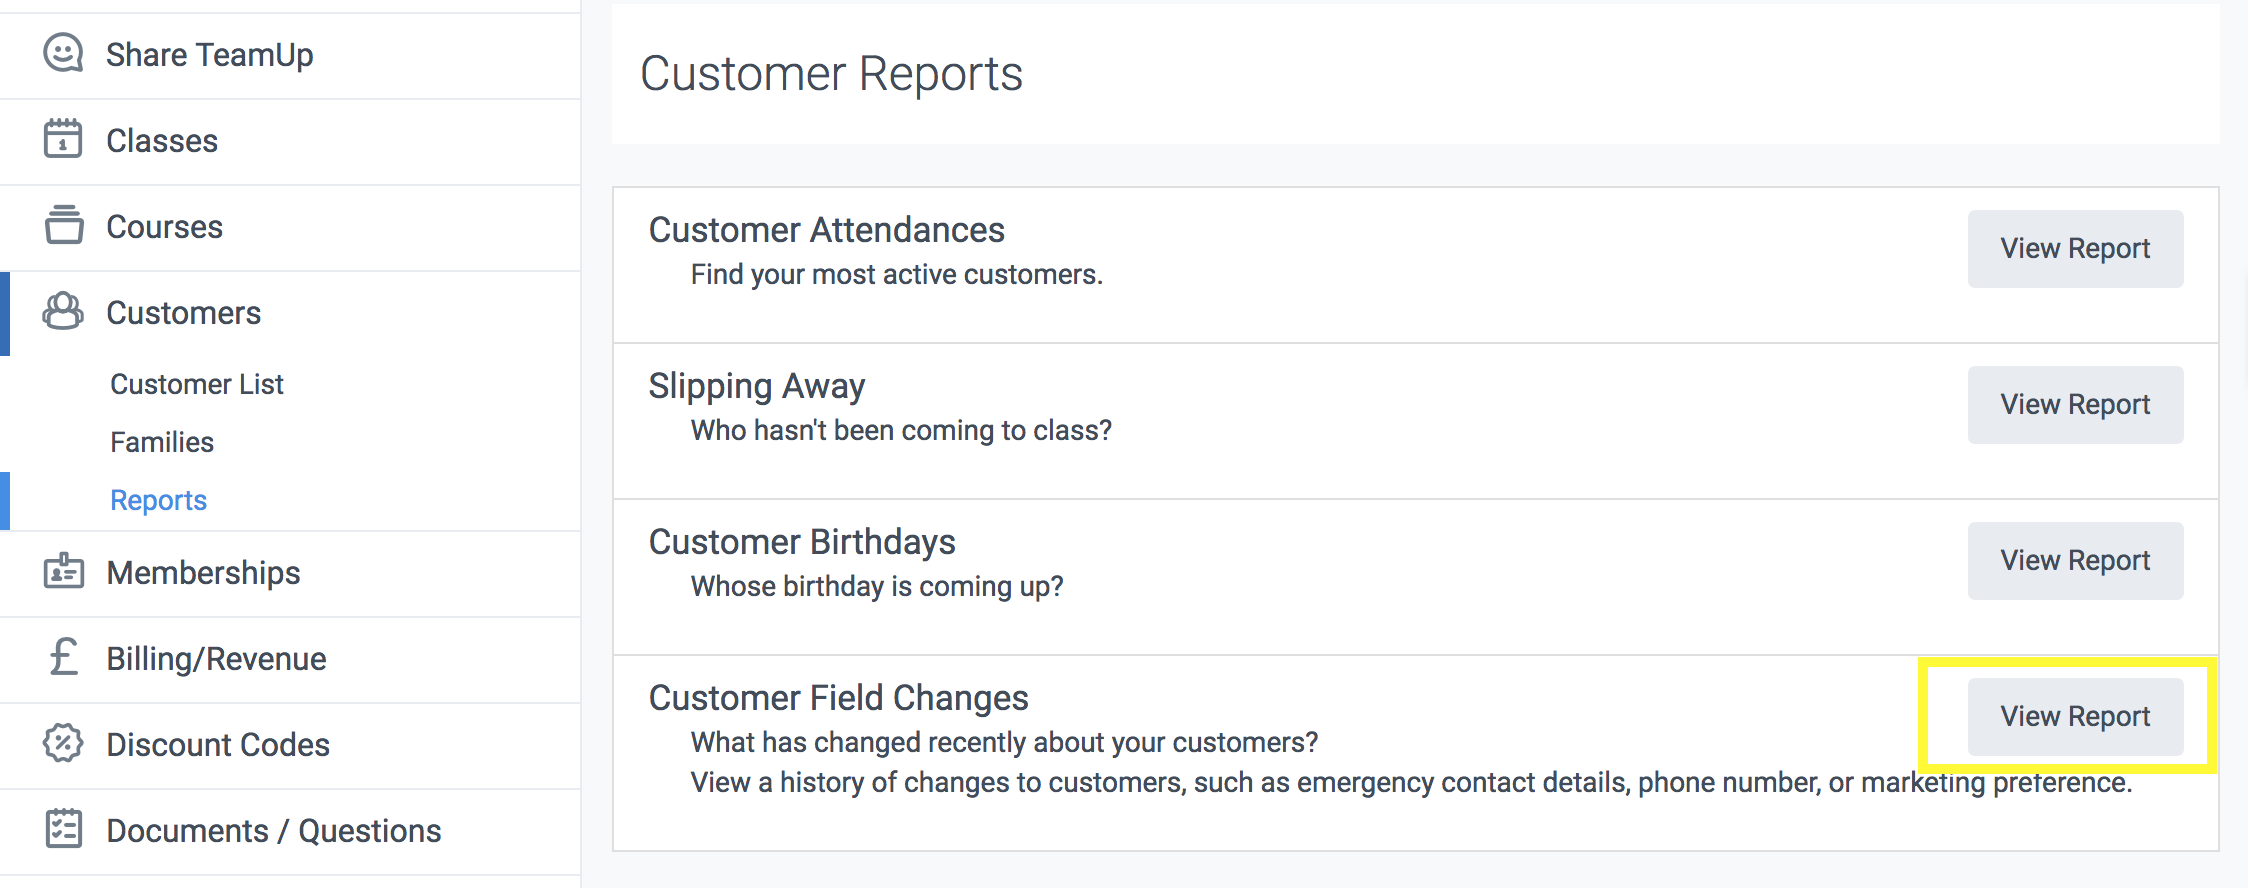Click the Documents / Questions checklist icon
Image resolution: width=2248 pixels, height=888 pixels.
63,829
